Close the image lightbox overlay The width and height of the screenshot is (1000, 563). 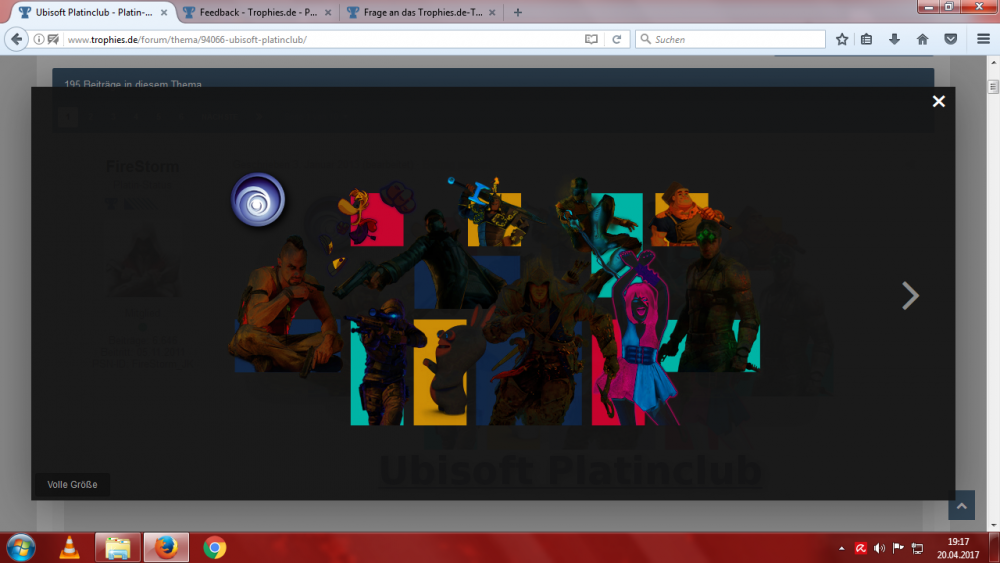tap(938, 101)
